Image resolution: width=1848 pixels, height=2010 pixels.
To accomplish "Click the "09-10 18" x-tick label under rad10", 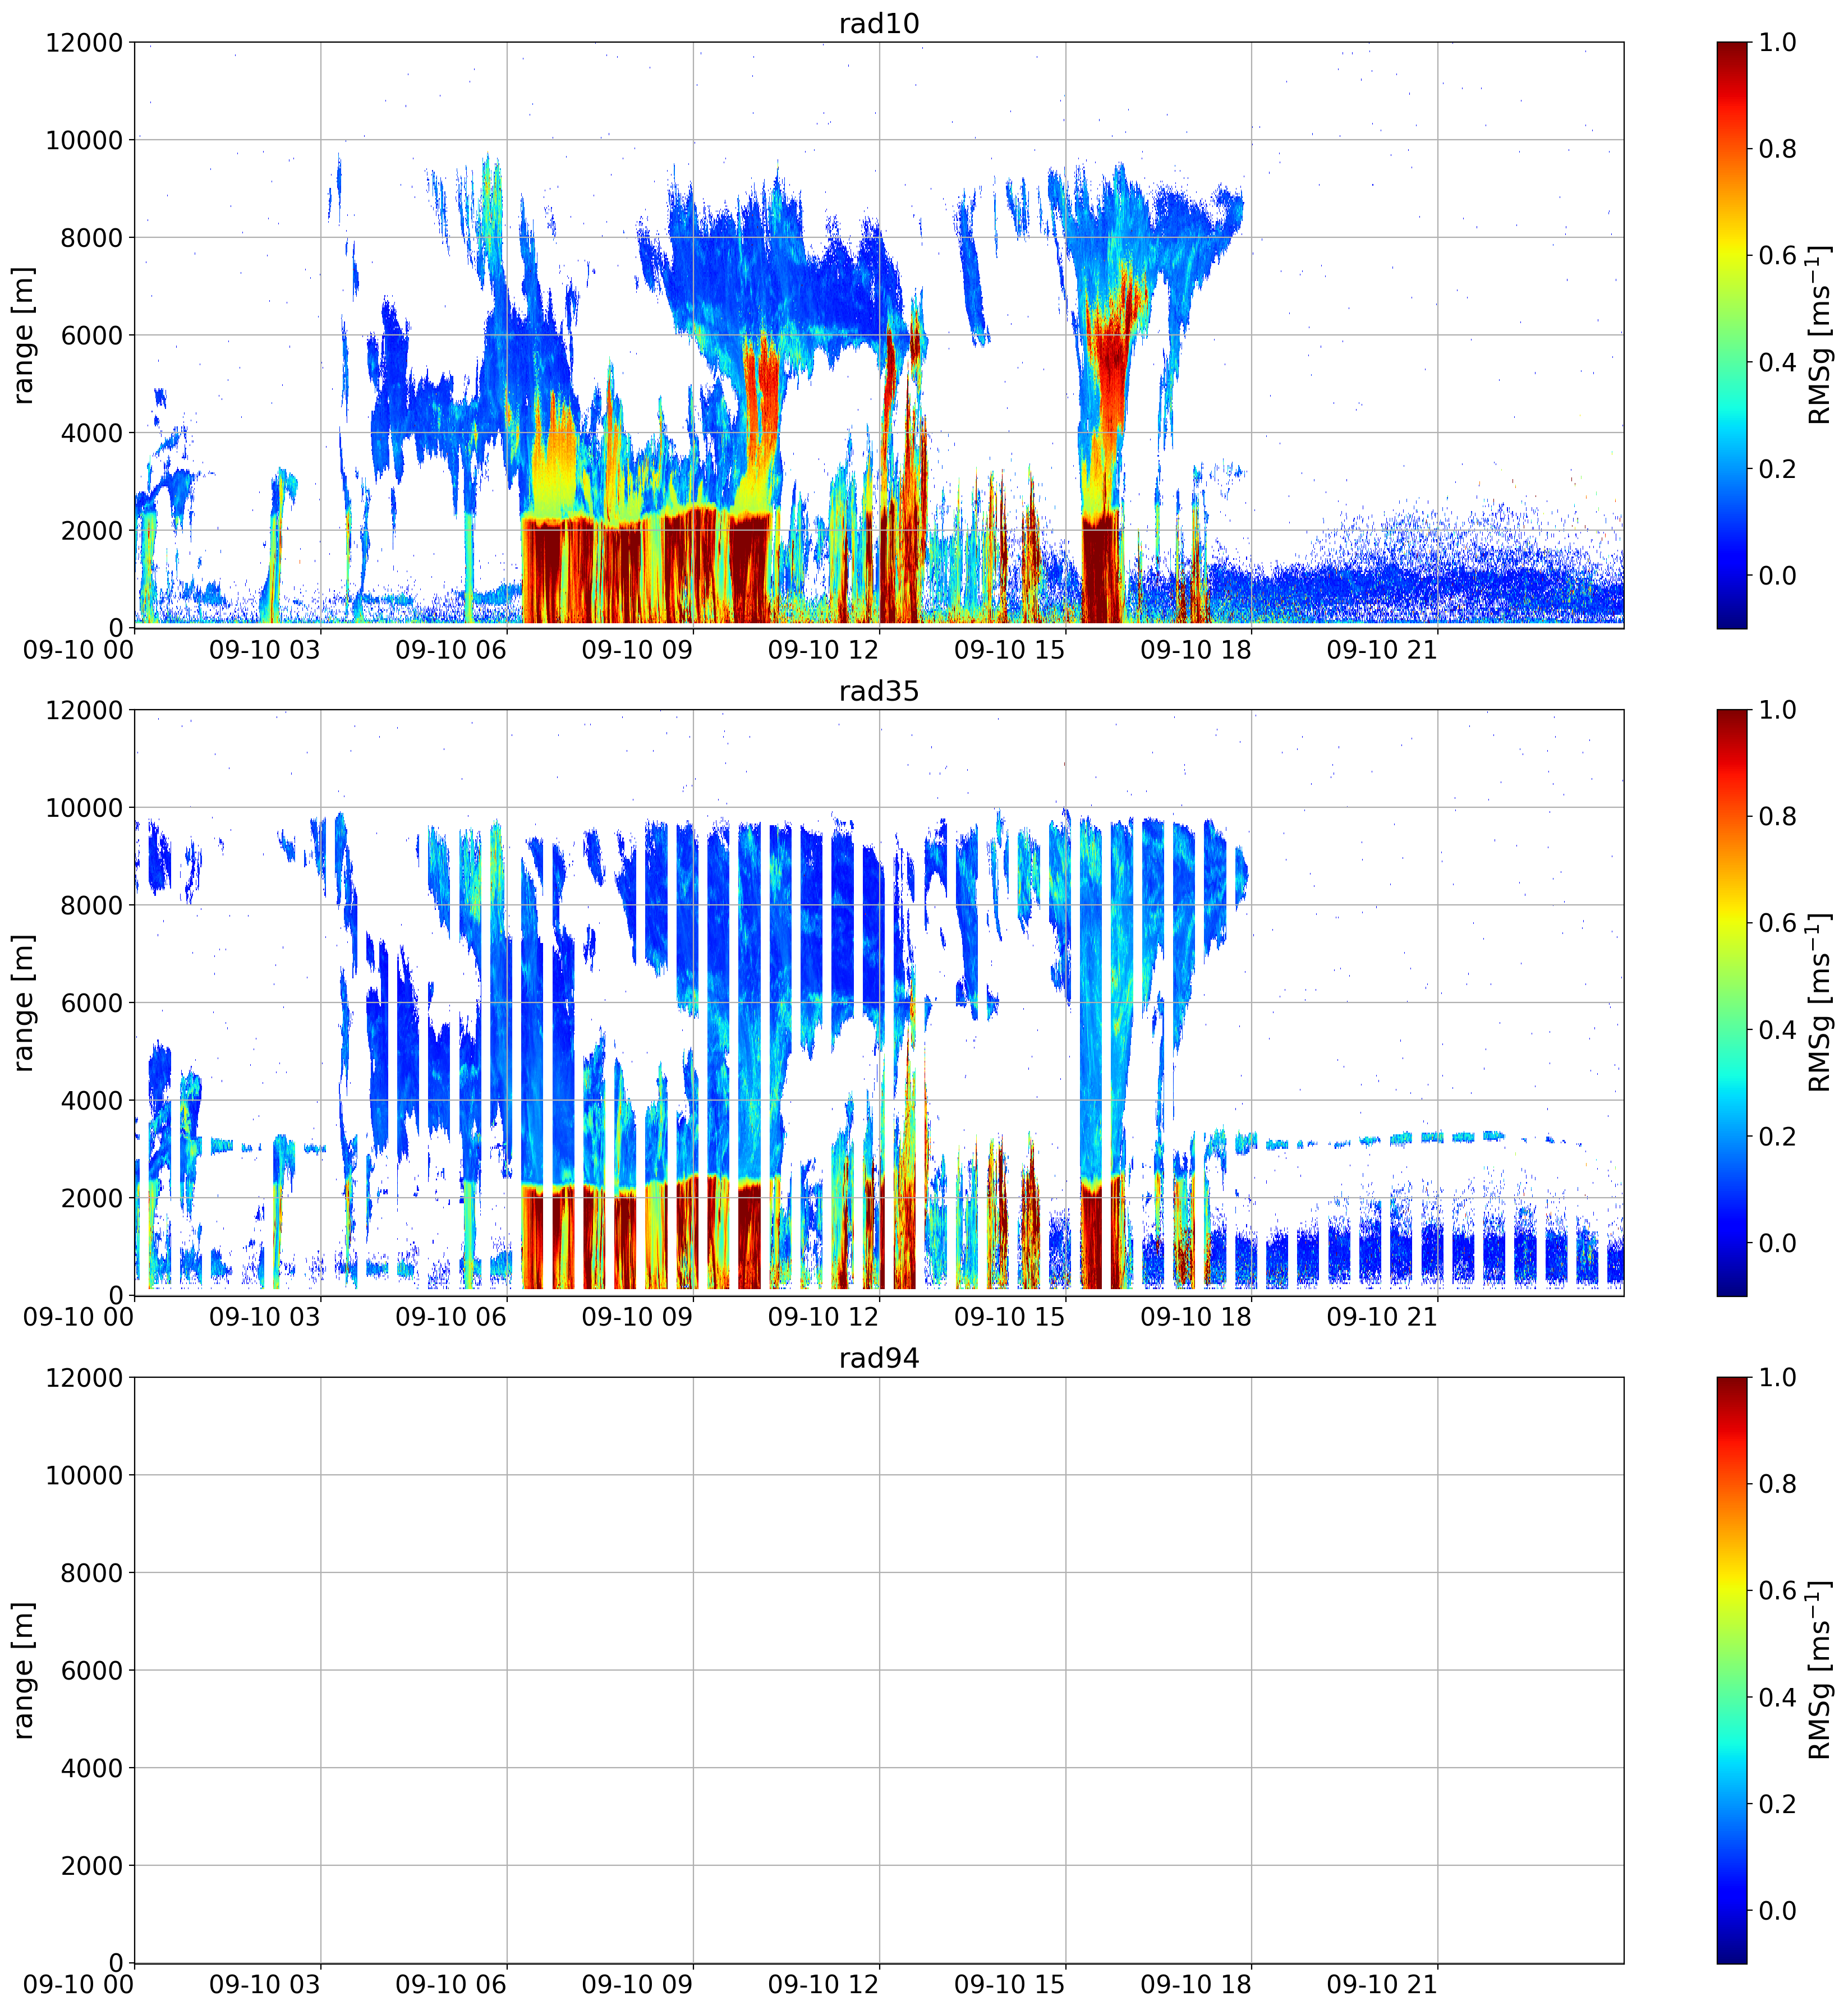I will coord(1196,650).
